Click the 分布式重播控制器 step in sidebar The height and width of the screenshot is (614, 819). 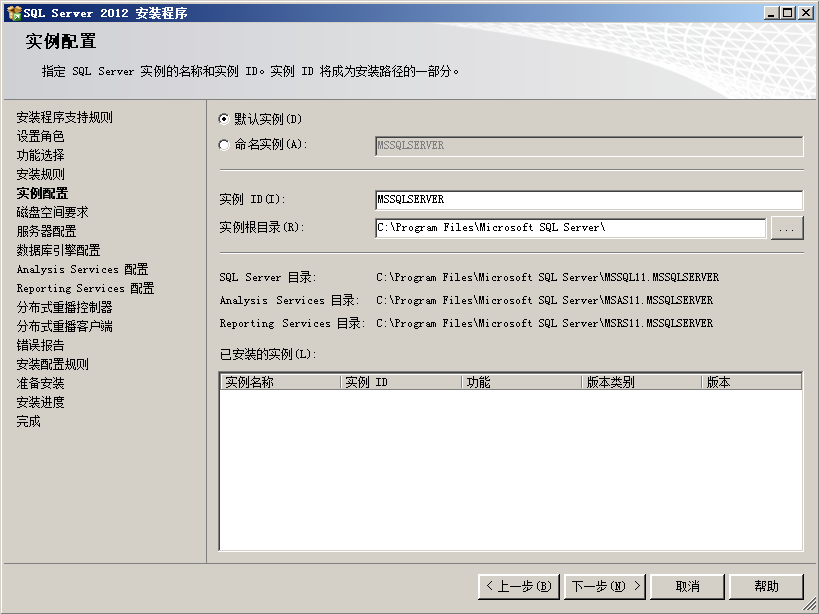(x=65, y=307)
